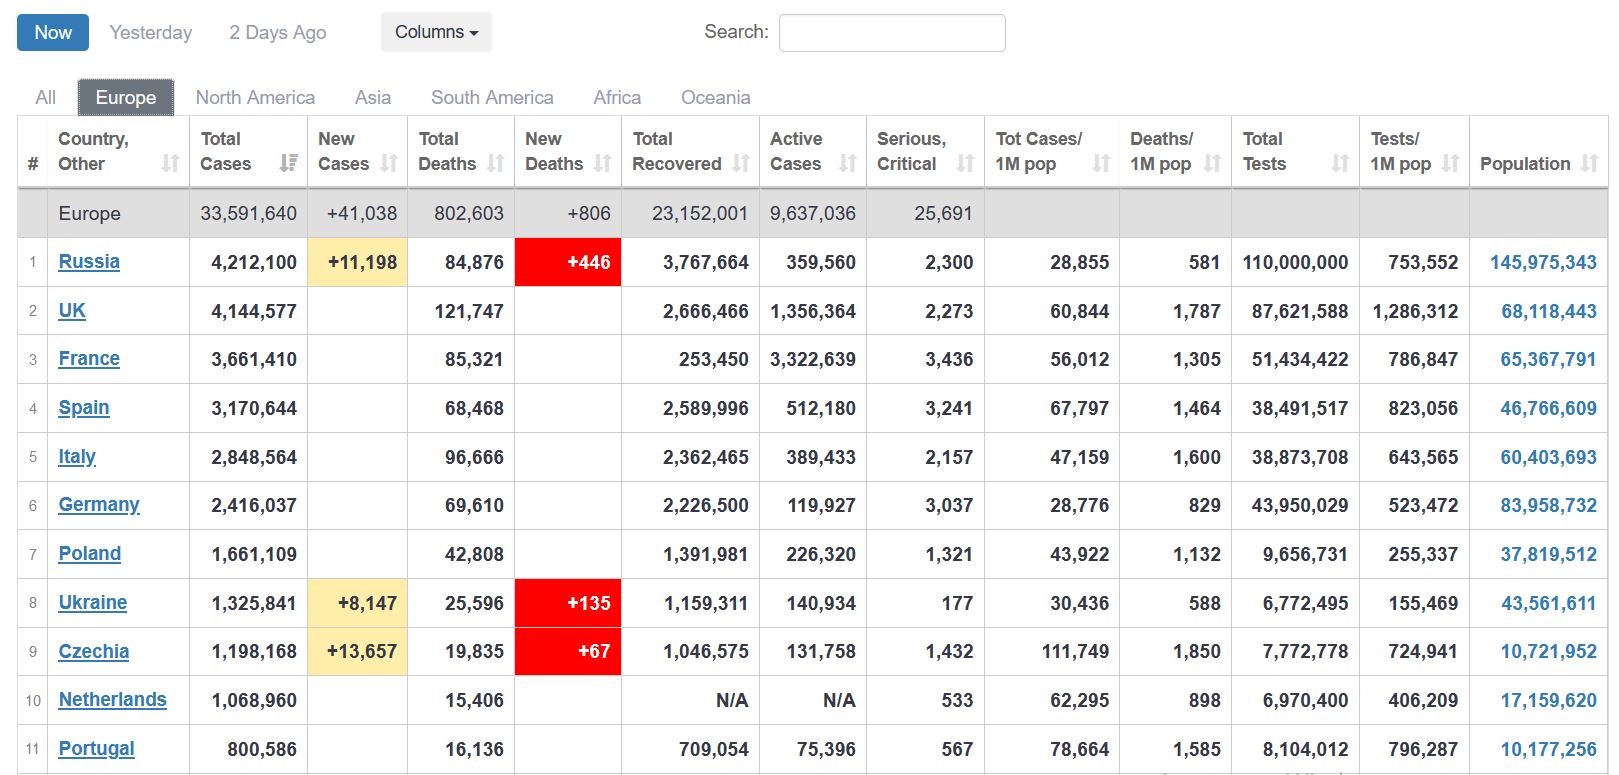Open the Columns dropdown menu
Screen dimensions: 1619x775
pyautogui.click(x=436, y=32)
